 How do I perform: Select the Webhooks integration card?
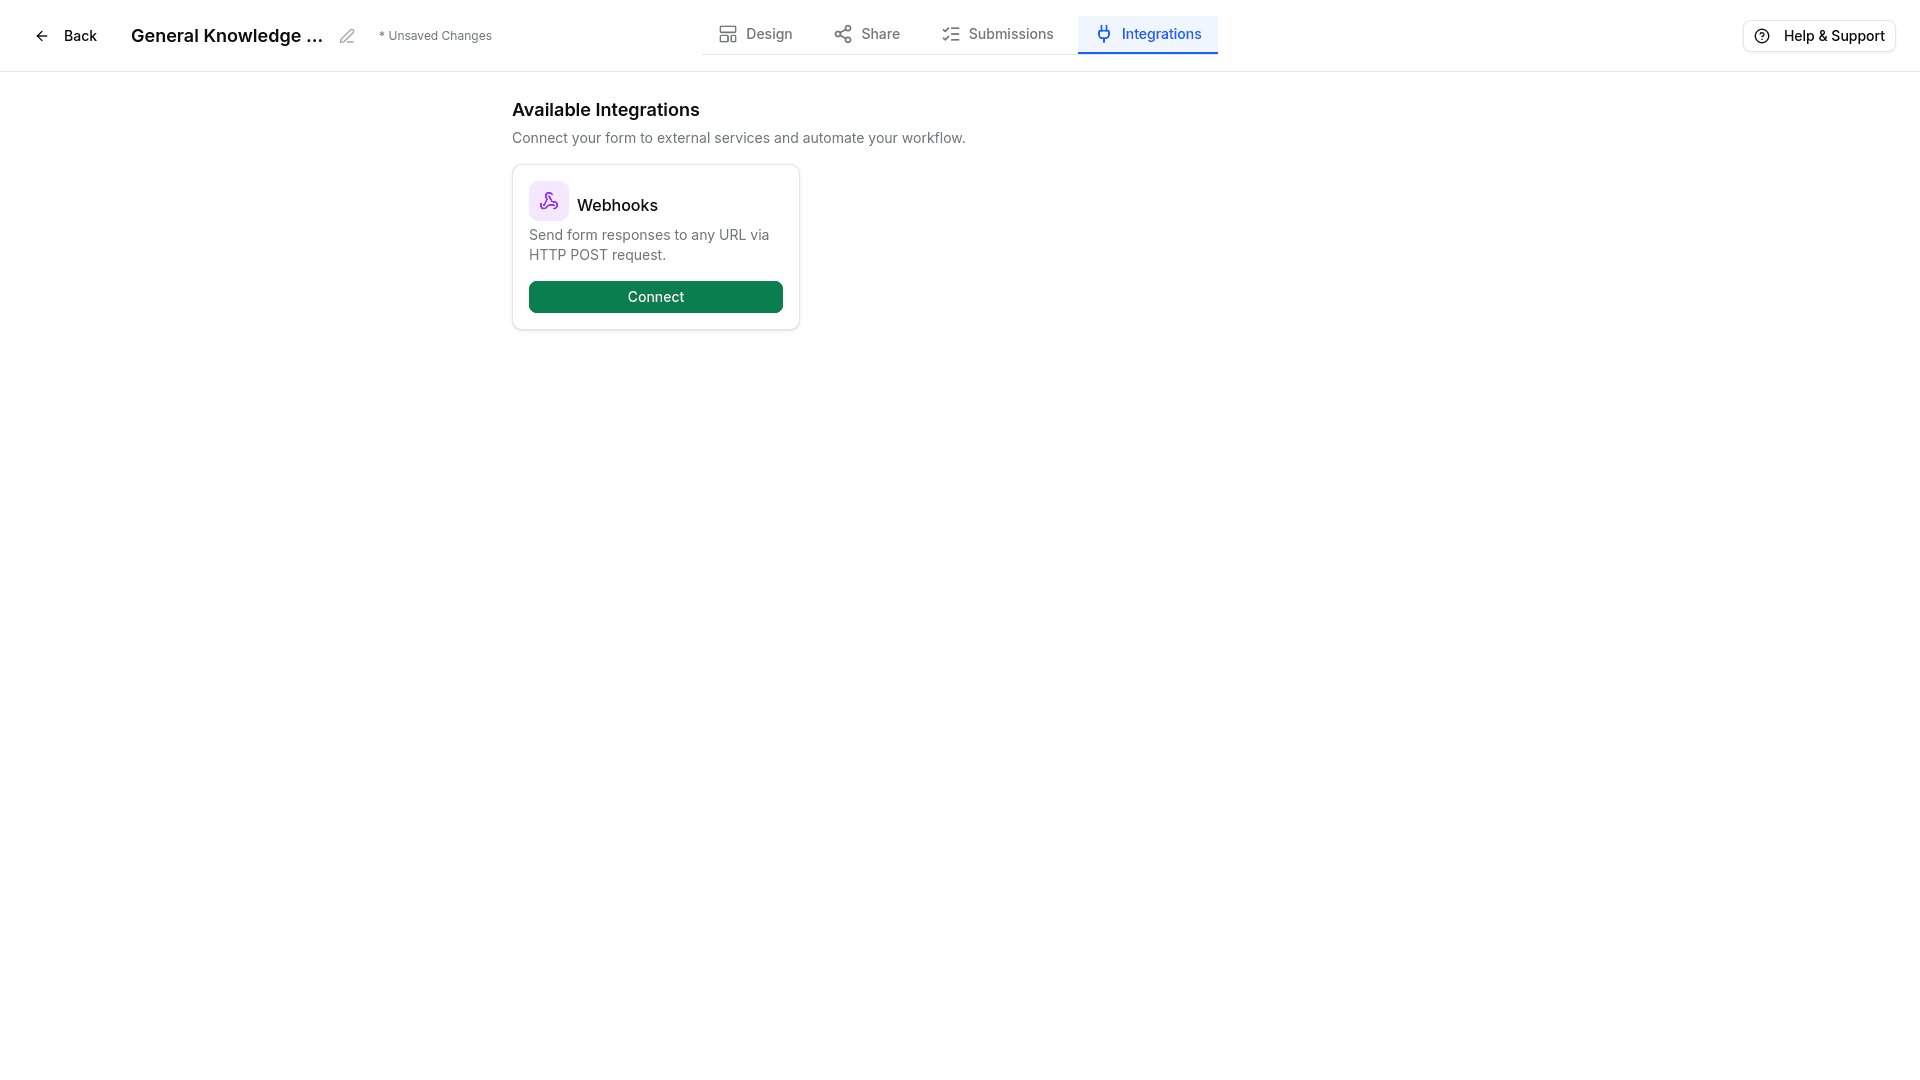[x=655, y=246]
